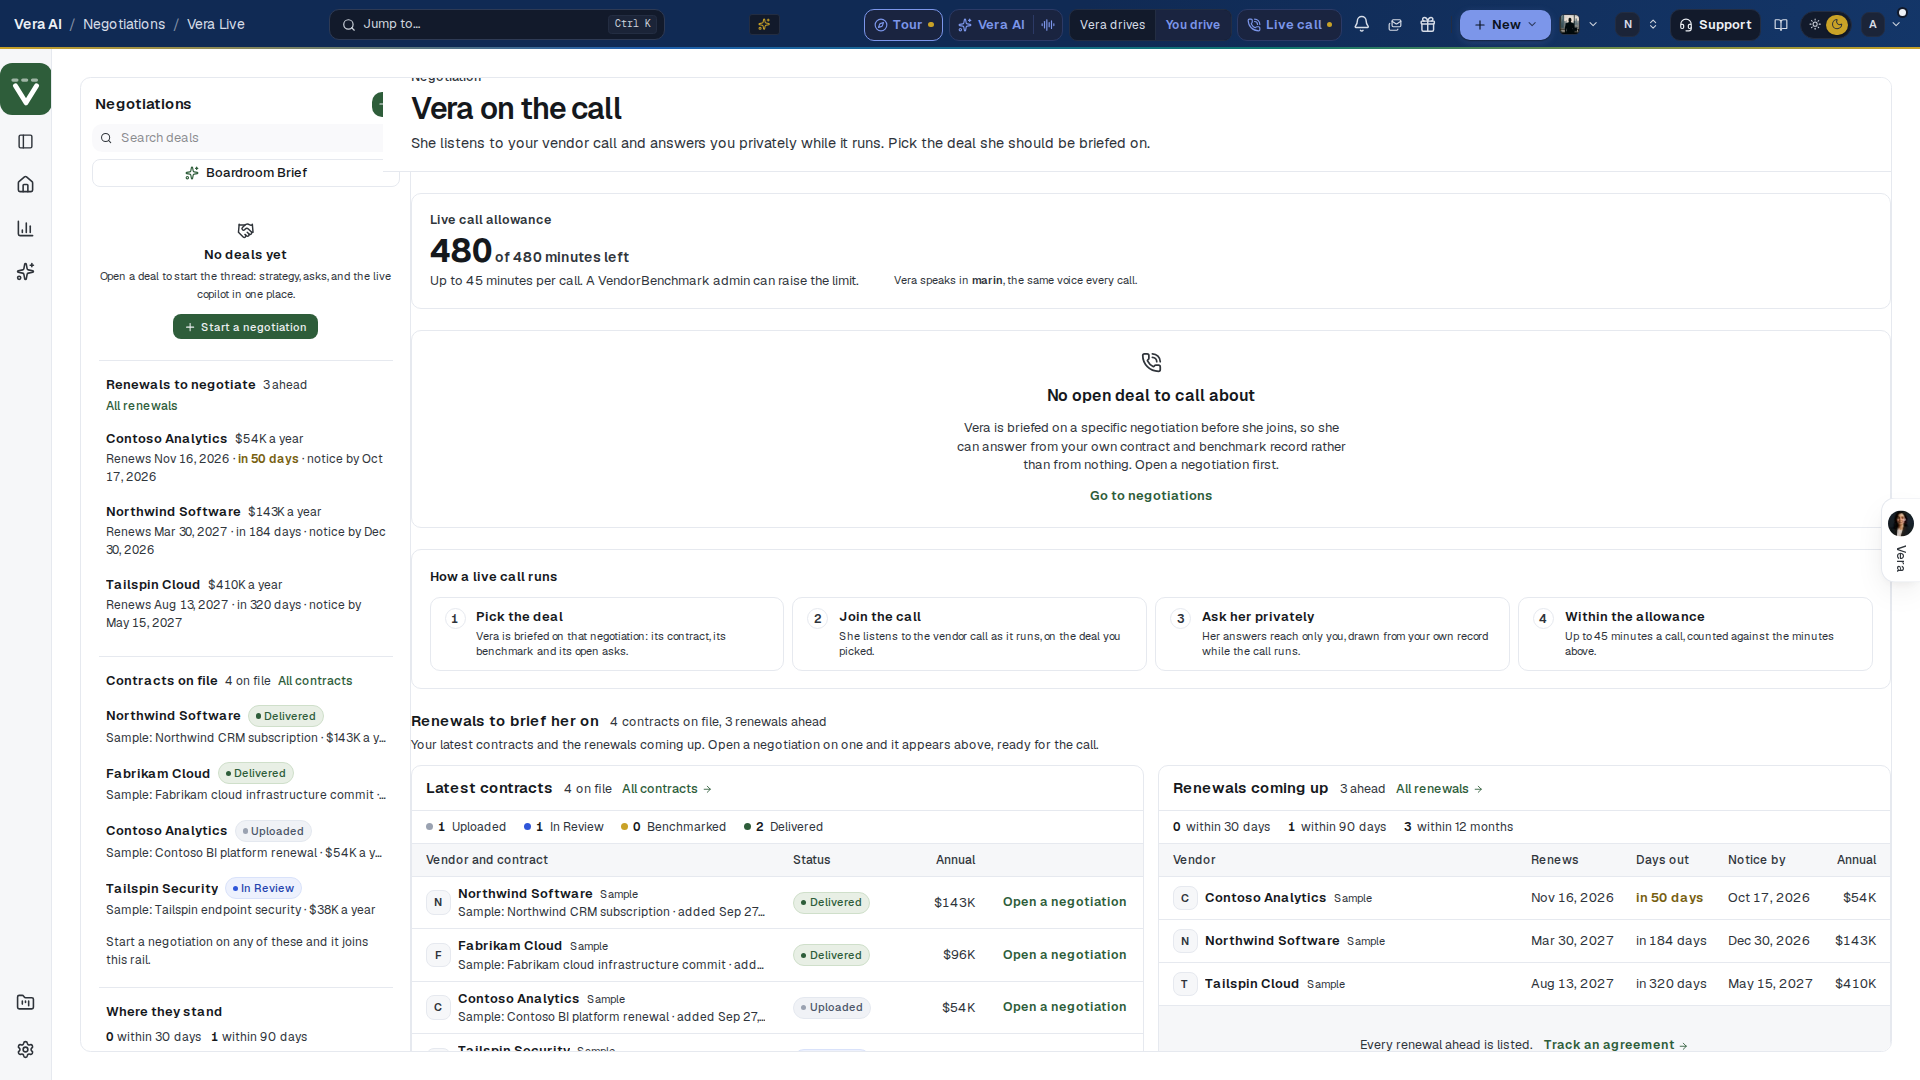Open the New dropdown button
Screen dimensions: 1920x1080
tap(1504, 24)
